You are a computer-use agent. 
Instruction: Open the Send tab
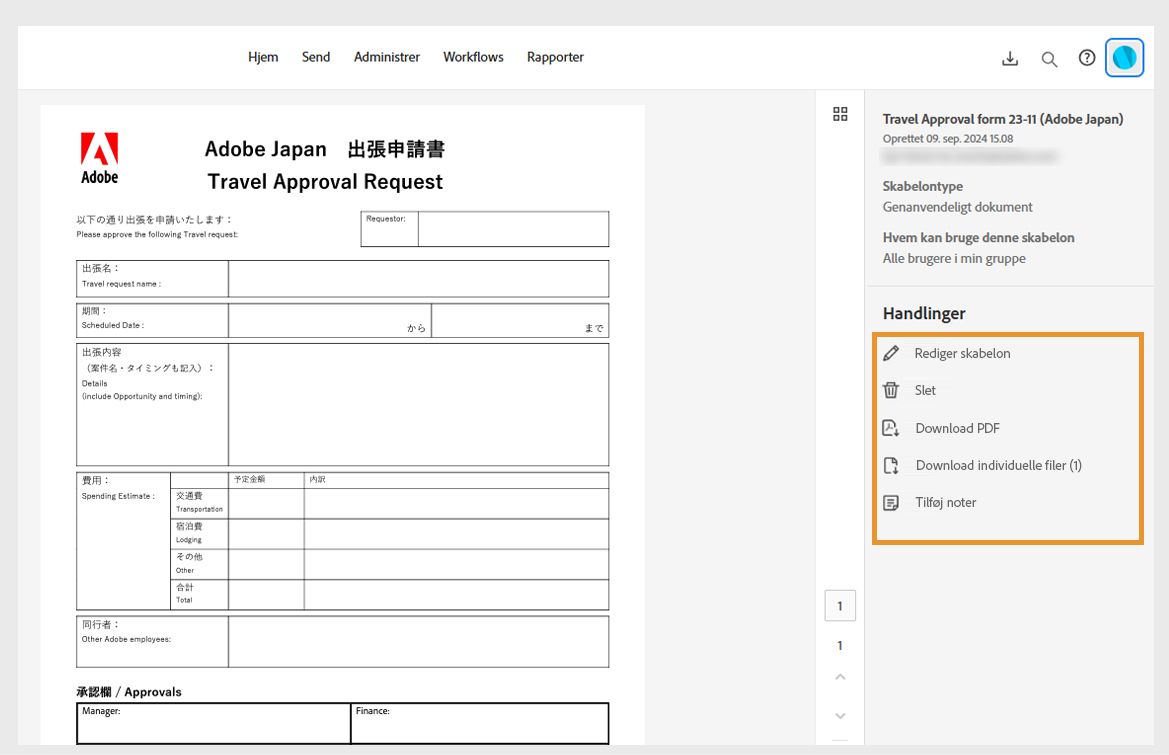coord(316,57)
